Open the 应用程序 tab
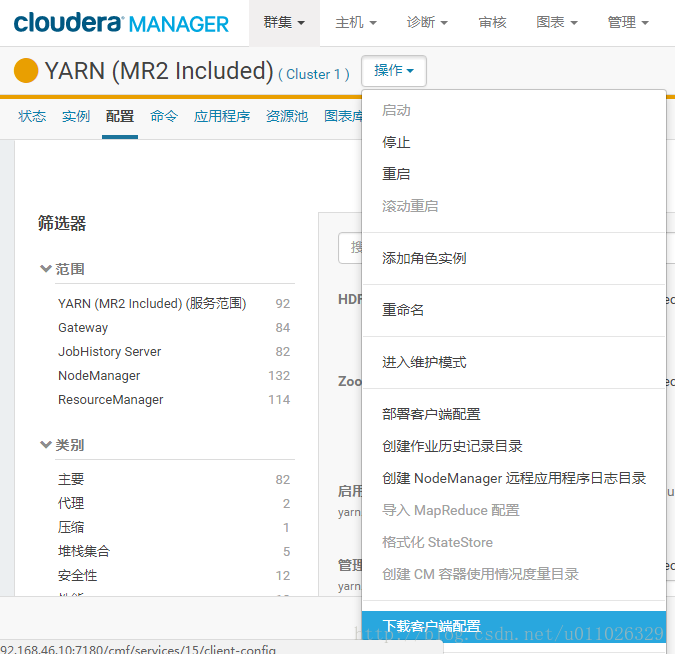 click(x=222, y=116)
